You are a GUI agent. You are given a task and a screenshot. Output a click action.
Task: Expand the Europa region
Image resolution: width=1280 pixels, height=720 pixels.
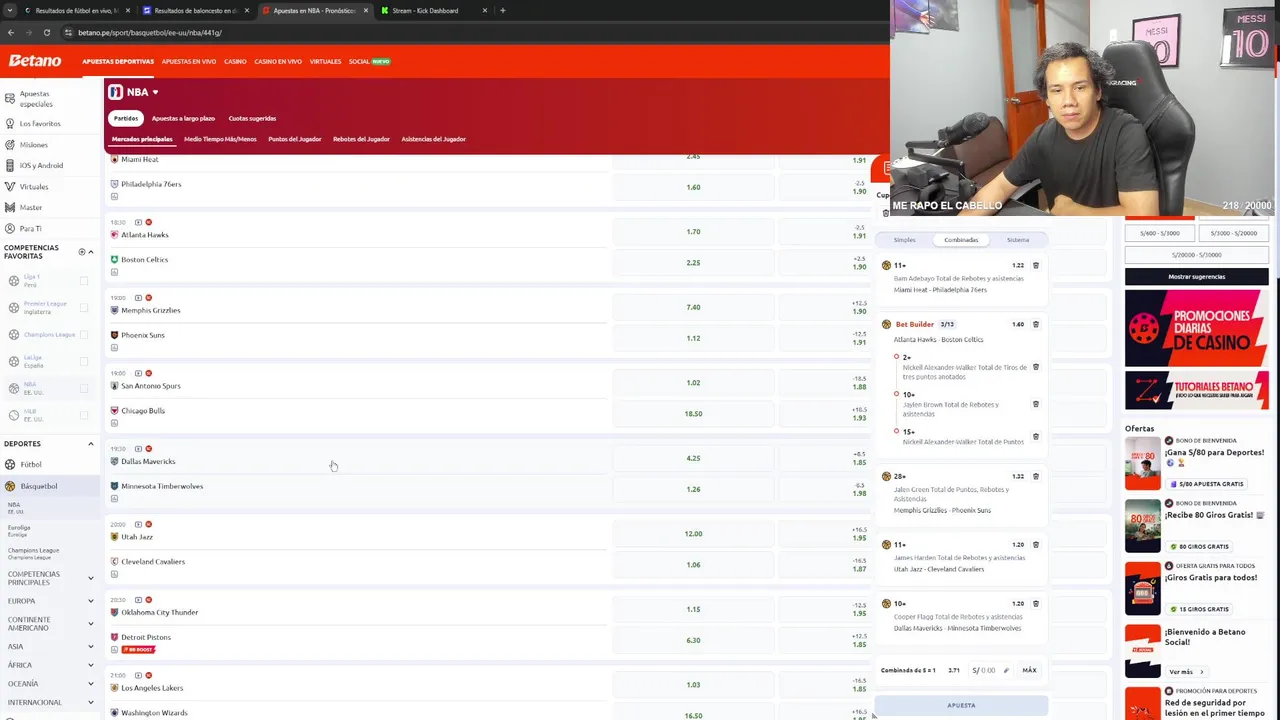[91, 601]
